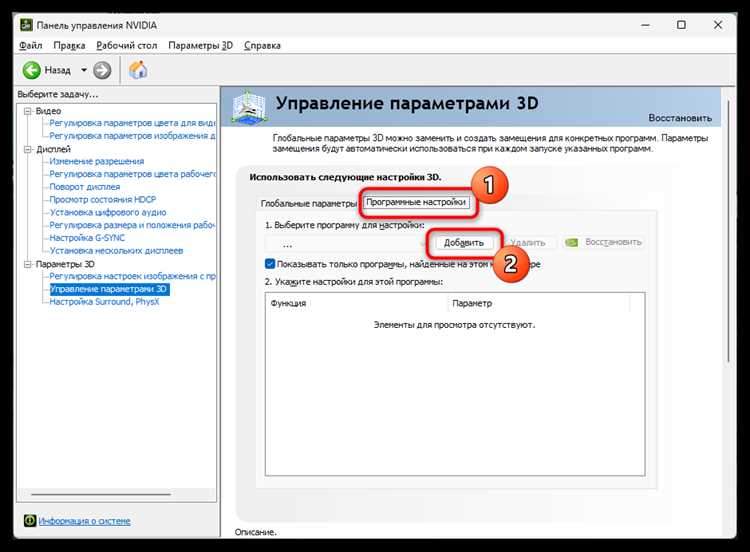Viewport: 750px width, 552px height.
Task: Minimize the NVIDIA control panel window
Action: (646, 25)
